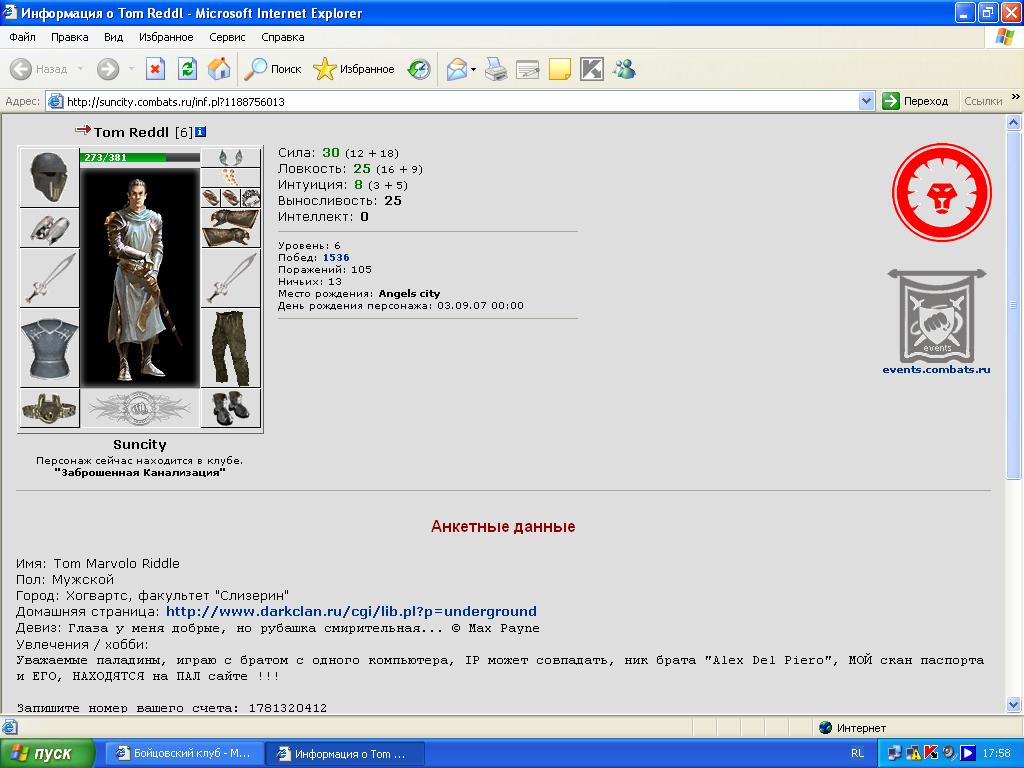This screenshot has width=1024, height=768.
Task: Click the red lion clan emblem
Action: 942,193
